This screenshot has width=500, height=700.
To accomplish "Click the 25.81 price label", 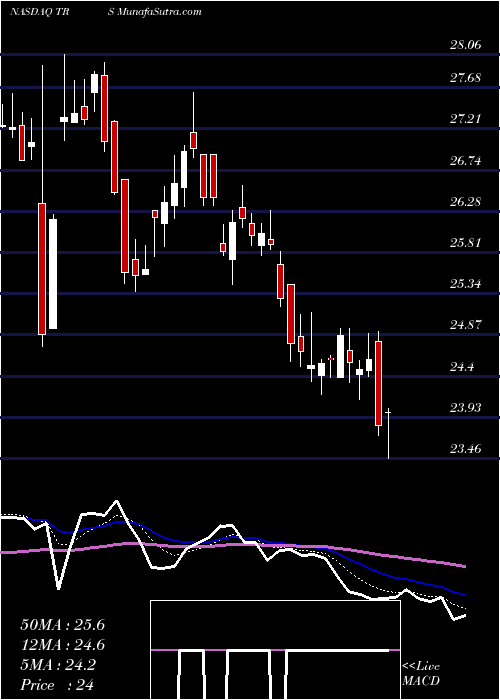I will [466, 243].
